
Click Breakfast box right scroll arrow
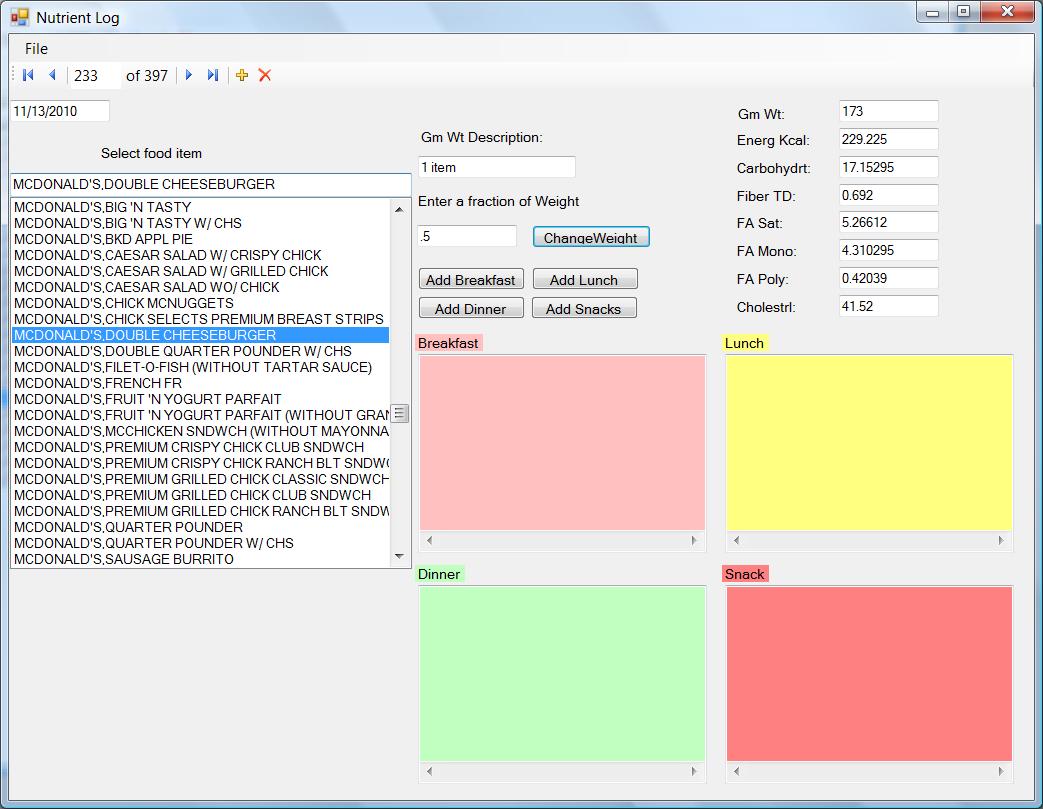[694, 540]
